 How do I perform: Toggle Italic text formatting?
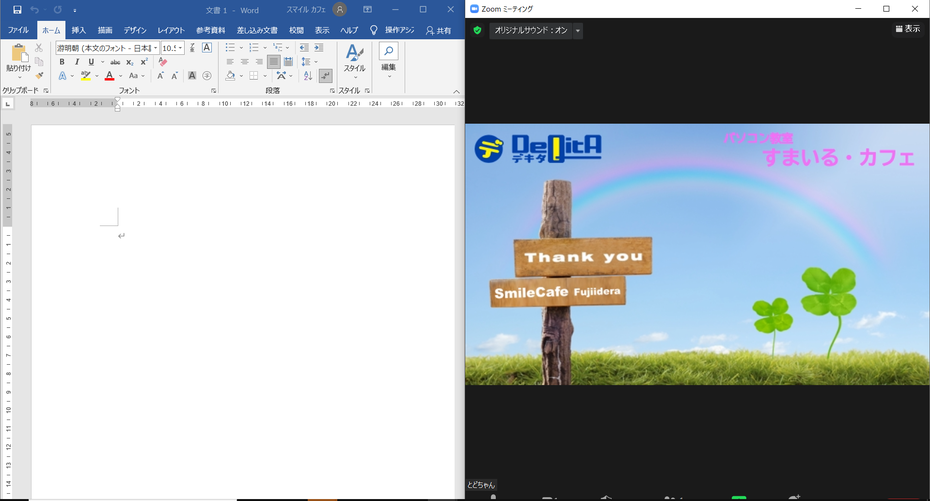pyautogui.click(x=76, y=62)
